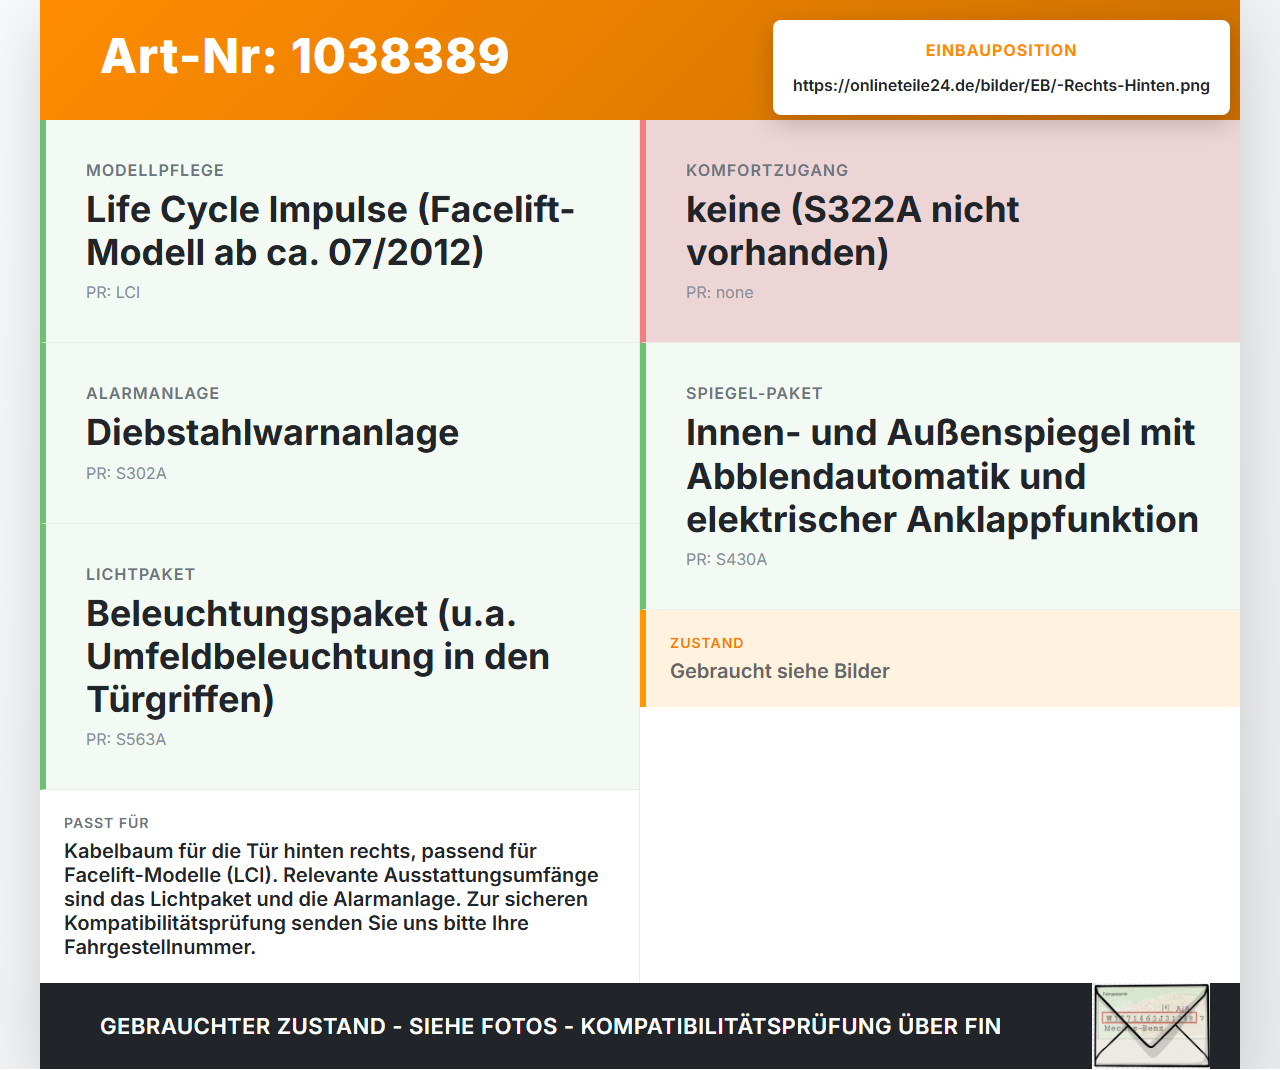Click the SPIEGEL-PAKET label
Screen dimensions: 1280x1070
click(754, 393)
